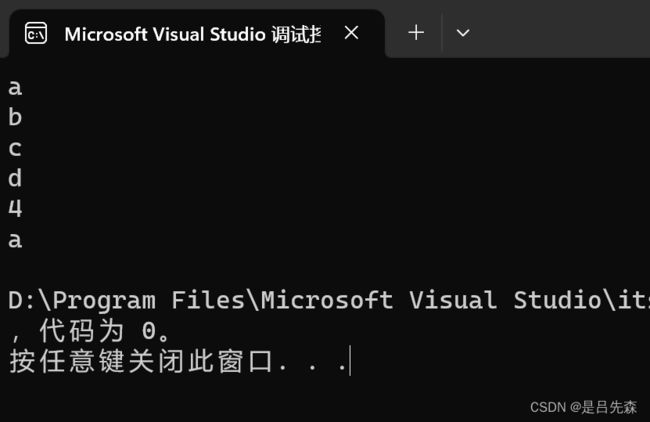Image resolution: width=650 pixels, height=422 pixels.
Task: Click the last 'a' output line
Action: pyautogui.click(x=15, y=240)
